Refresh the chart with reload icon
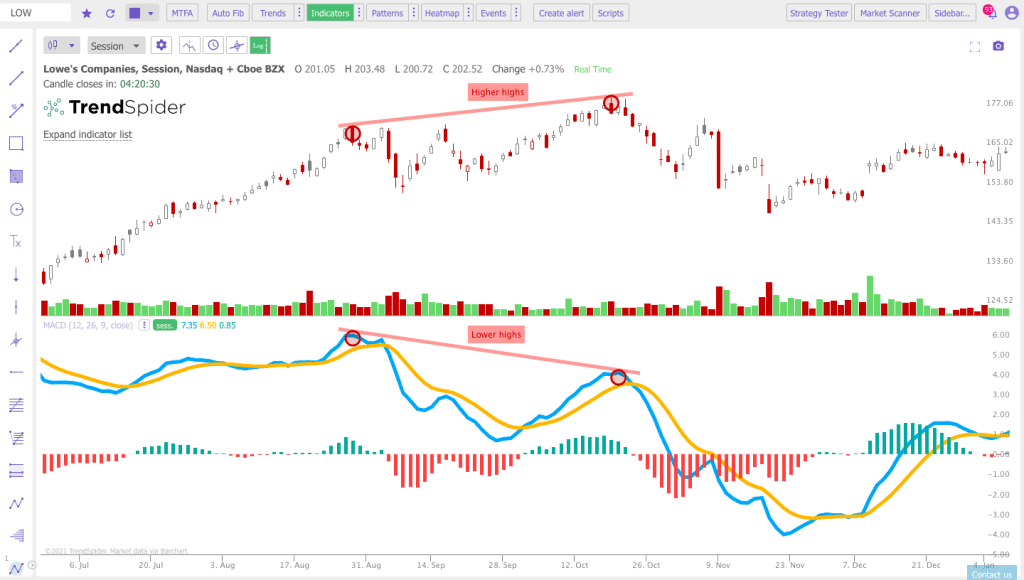This screenshot has width=1024, height=580. click(110, 13)
